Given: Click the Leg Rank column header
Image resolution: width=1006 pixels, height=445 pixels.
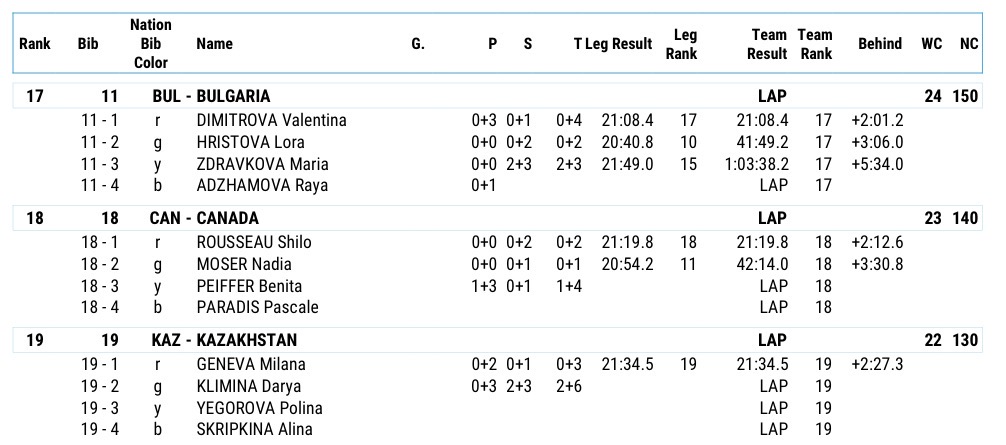Looking at the screenshot, I should click(685, 44).
